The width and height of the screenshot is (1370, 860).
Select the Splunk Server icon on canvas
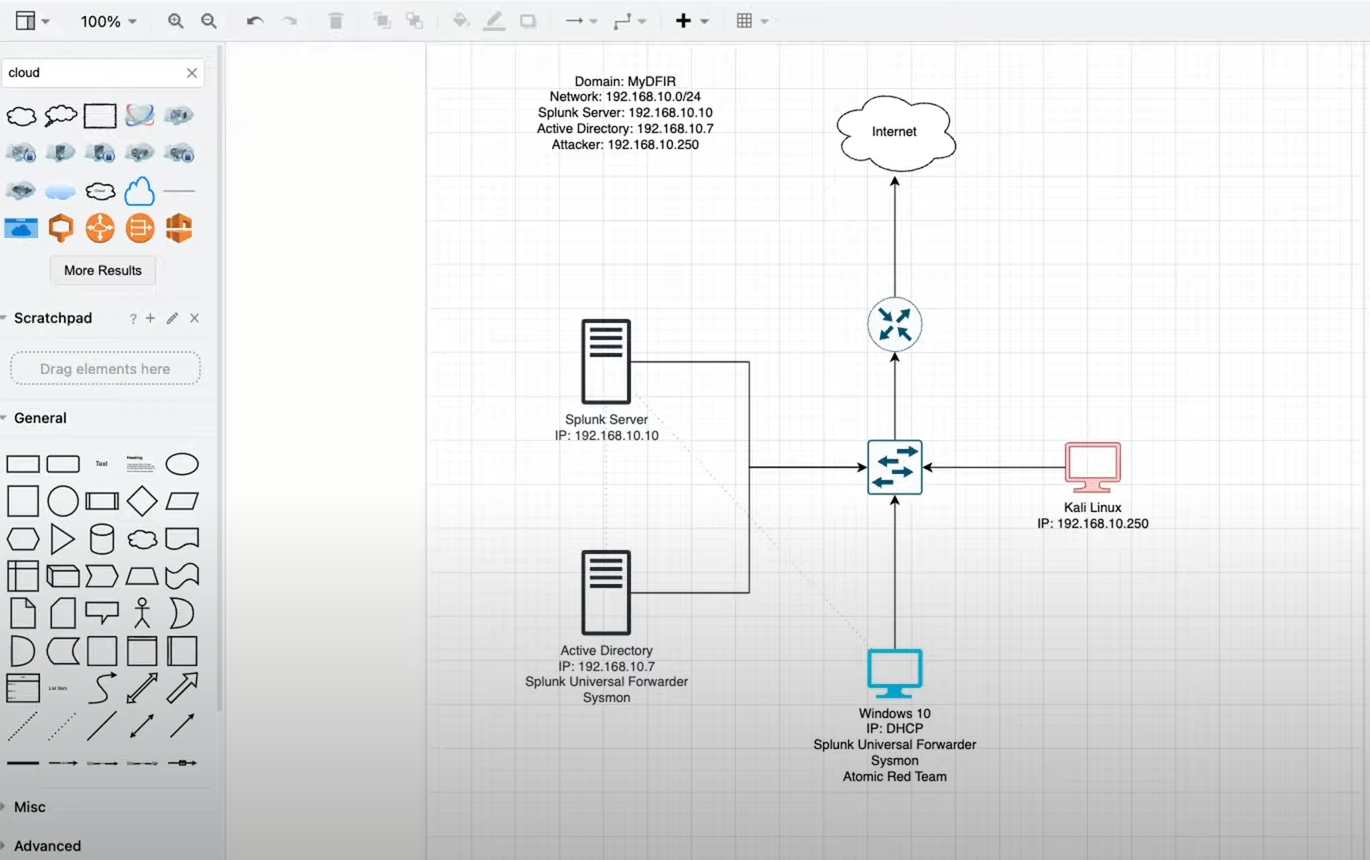[606, 362]
